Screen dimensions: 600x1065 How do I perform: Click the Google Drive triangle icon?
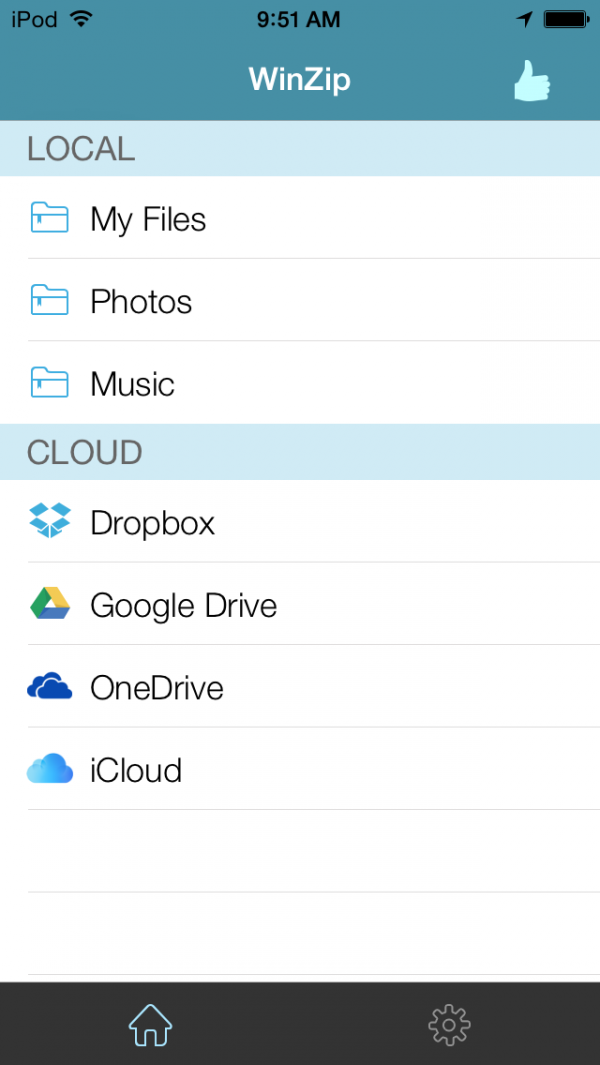pyautogui.click(x=50, y=604)
